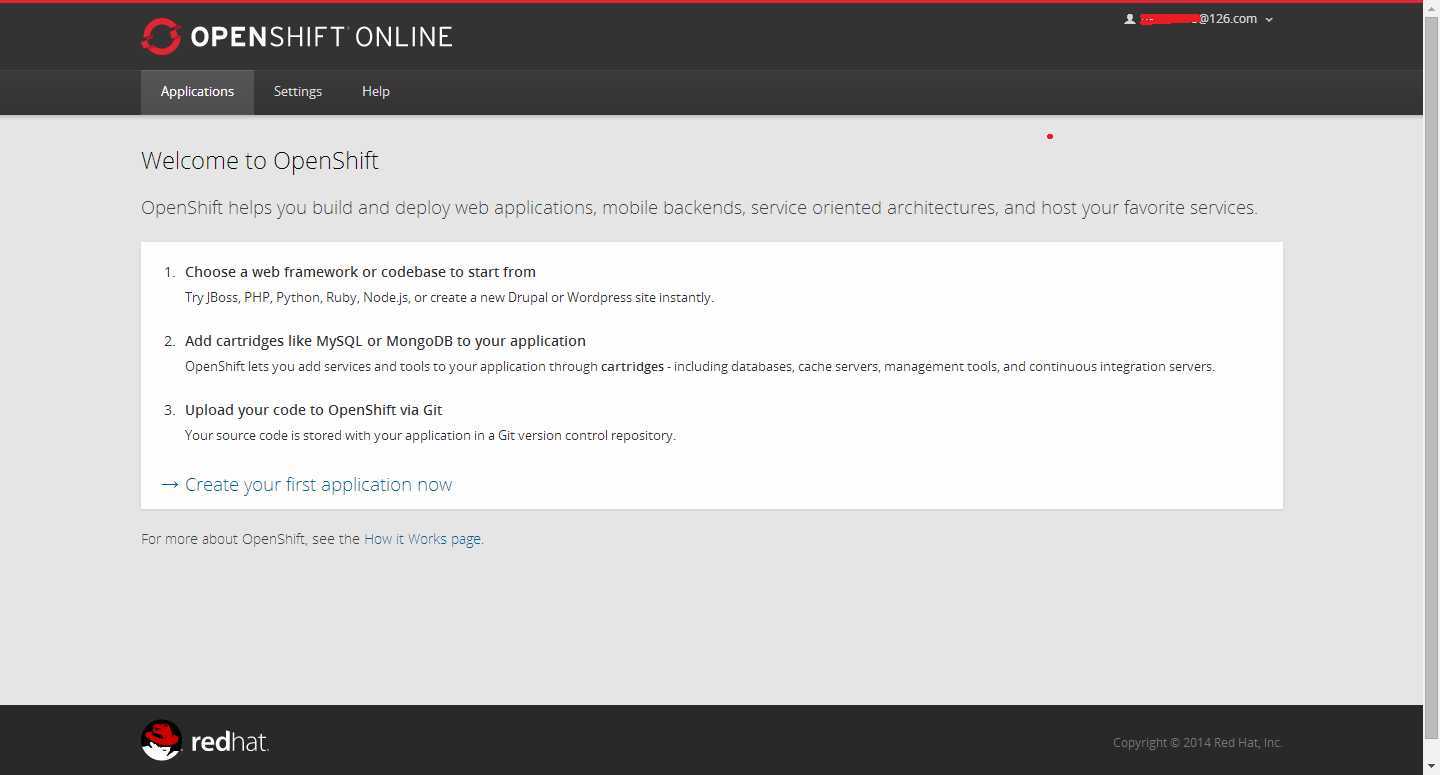Click the scrollbar down arrow
Image resolution: width=1440 pixels, height=775 pixels.
[1431, 767]
